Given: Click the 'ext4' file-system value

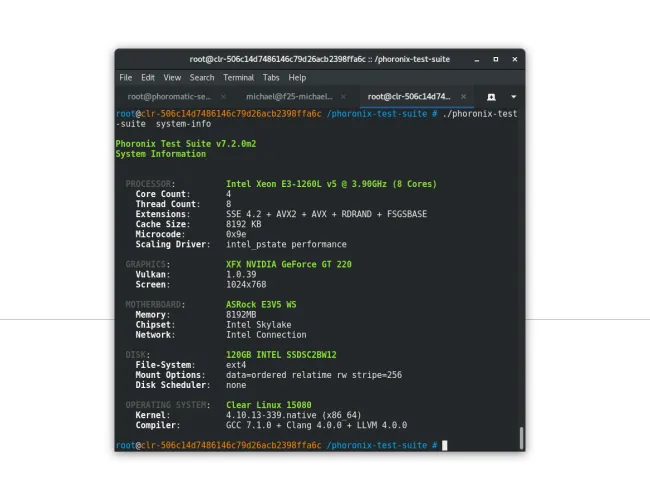Looking at the screenshot, I should click(236, 365).
